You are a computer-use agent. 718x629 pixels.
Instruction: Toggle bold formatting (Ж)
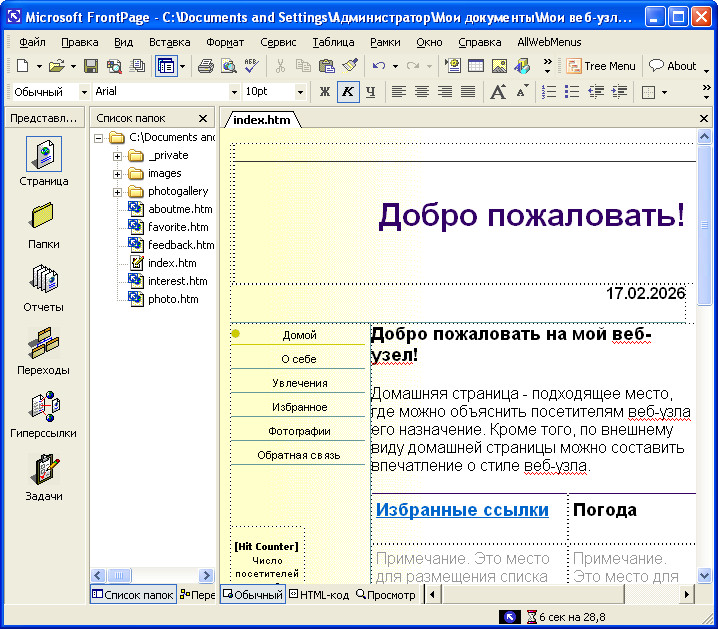(x=324, y=92)
